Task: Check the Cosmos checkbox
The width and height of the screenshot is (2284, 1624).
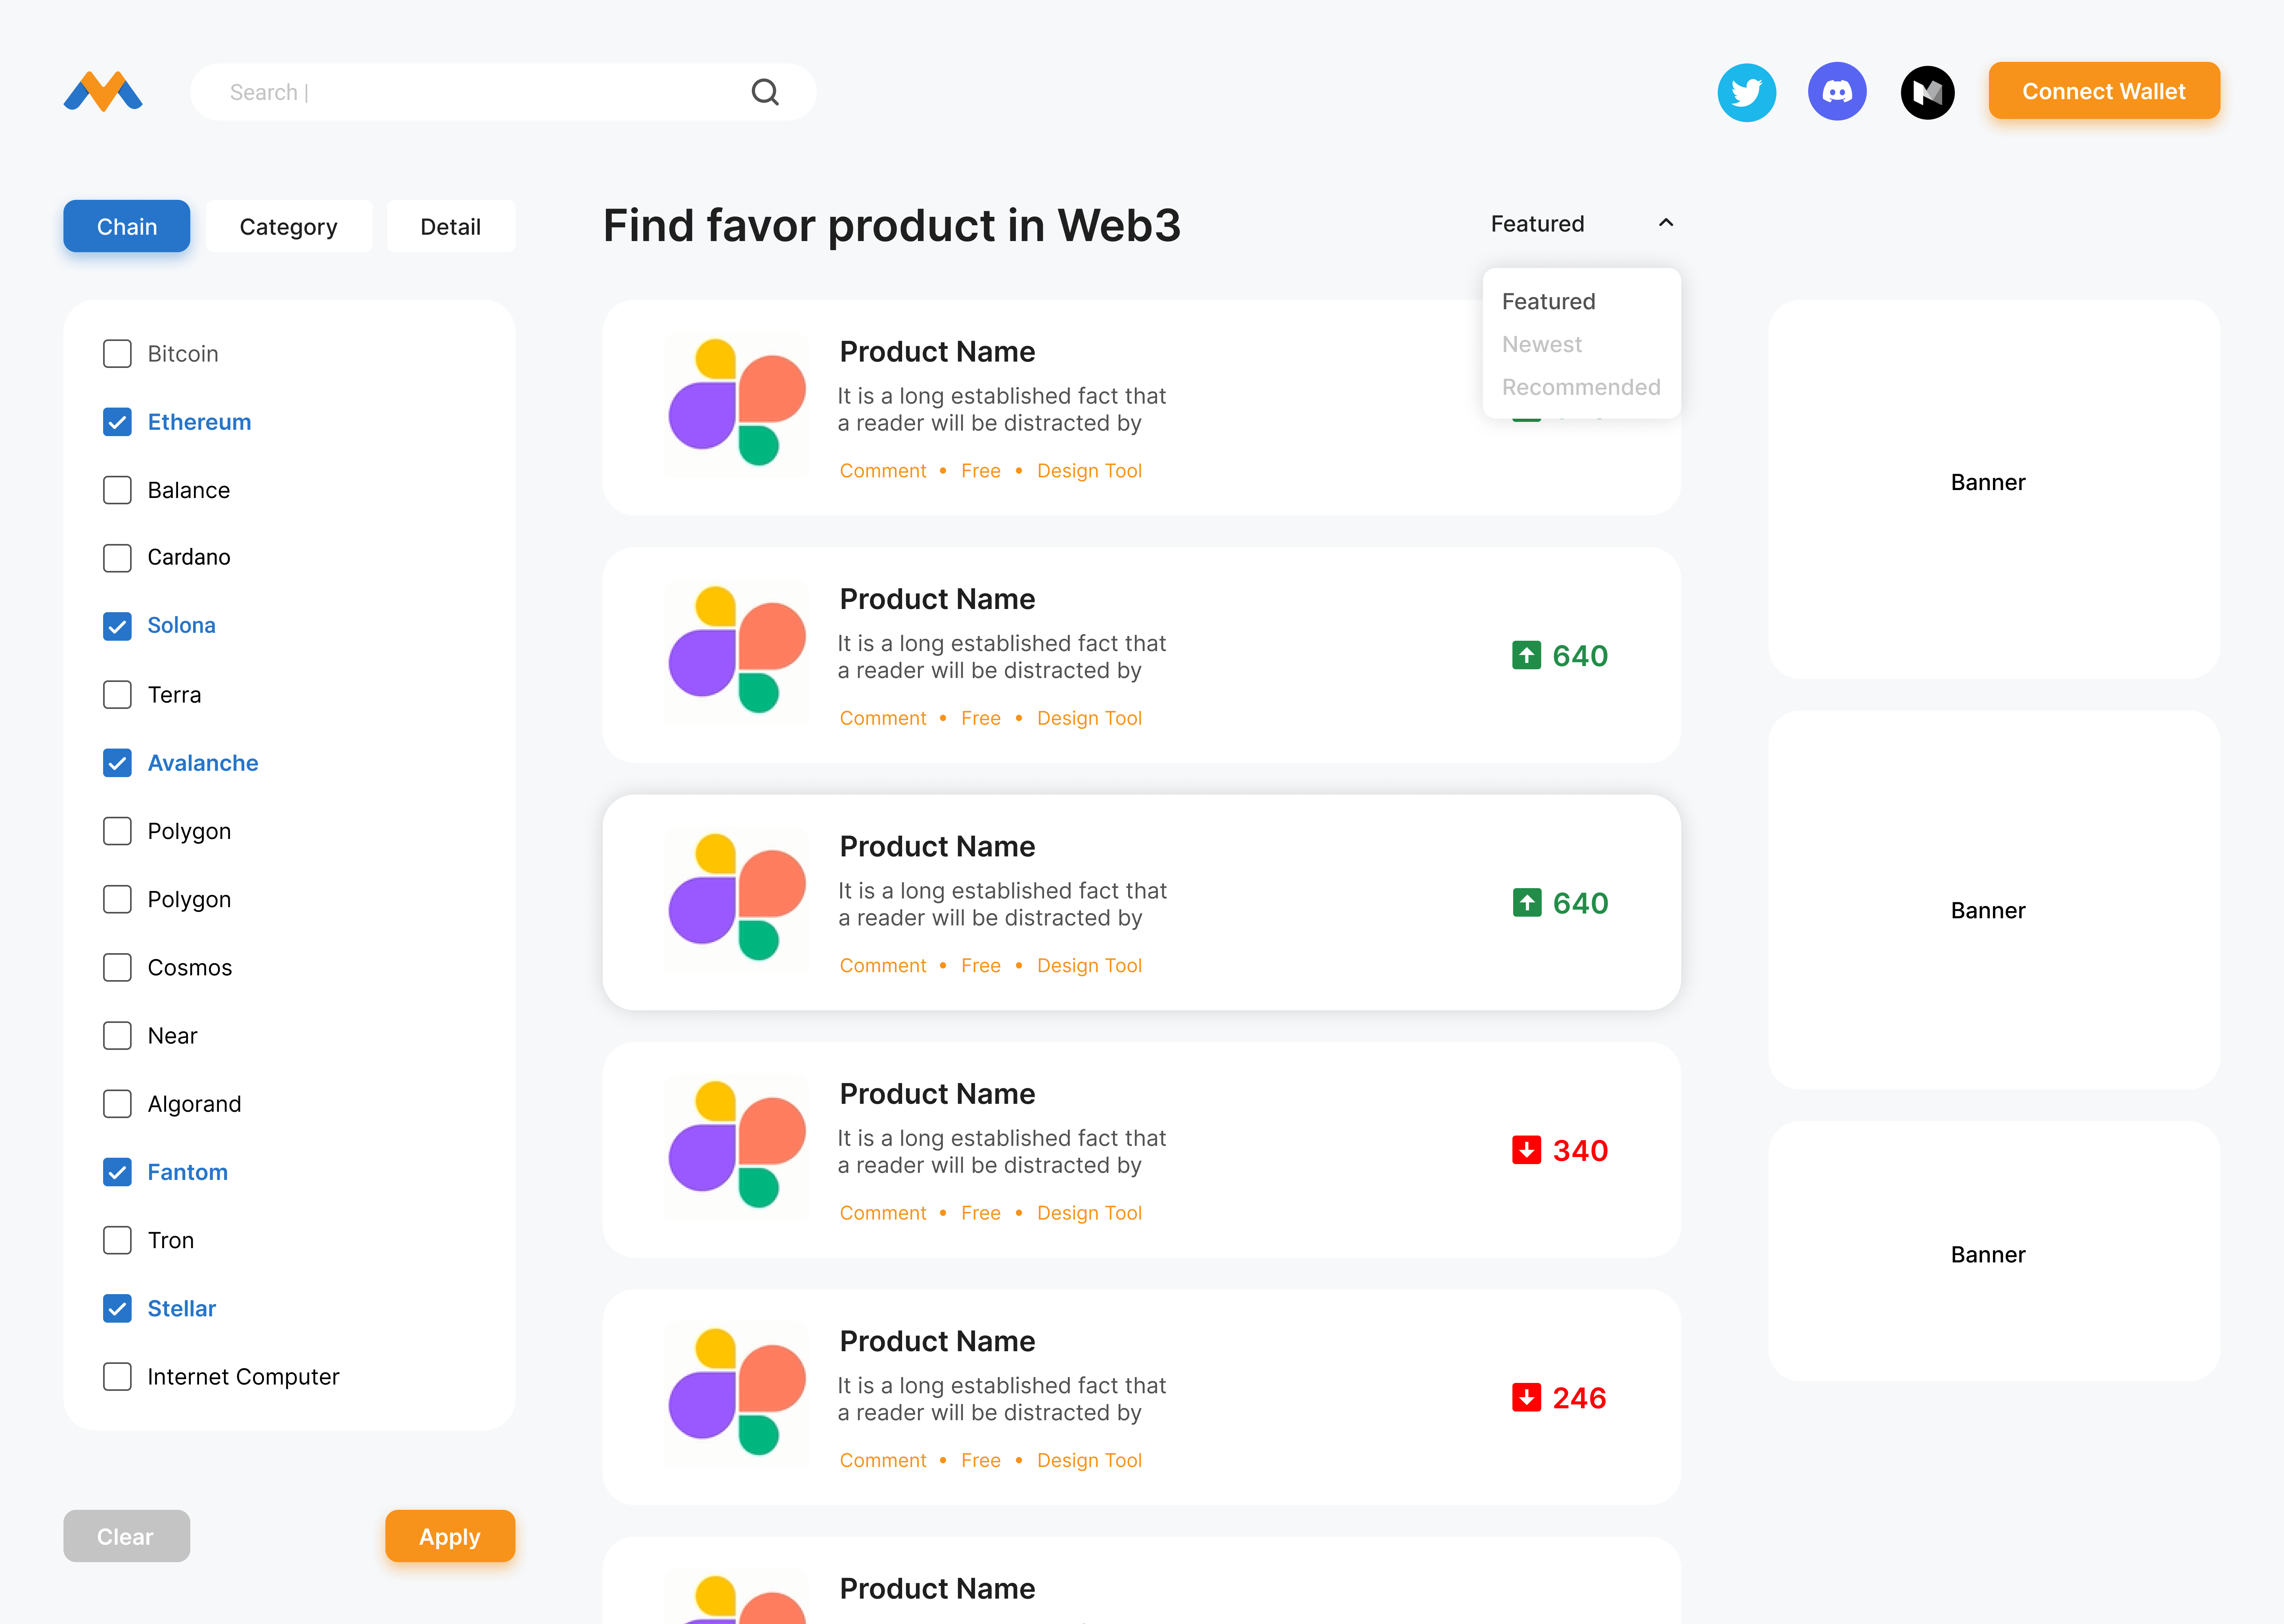Action: point(117,968)
